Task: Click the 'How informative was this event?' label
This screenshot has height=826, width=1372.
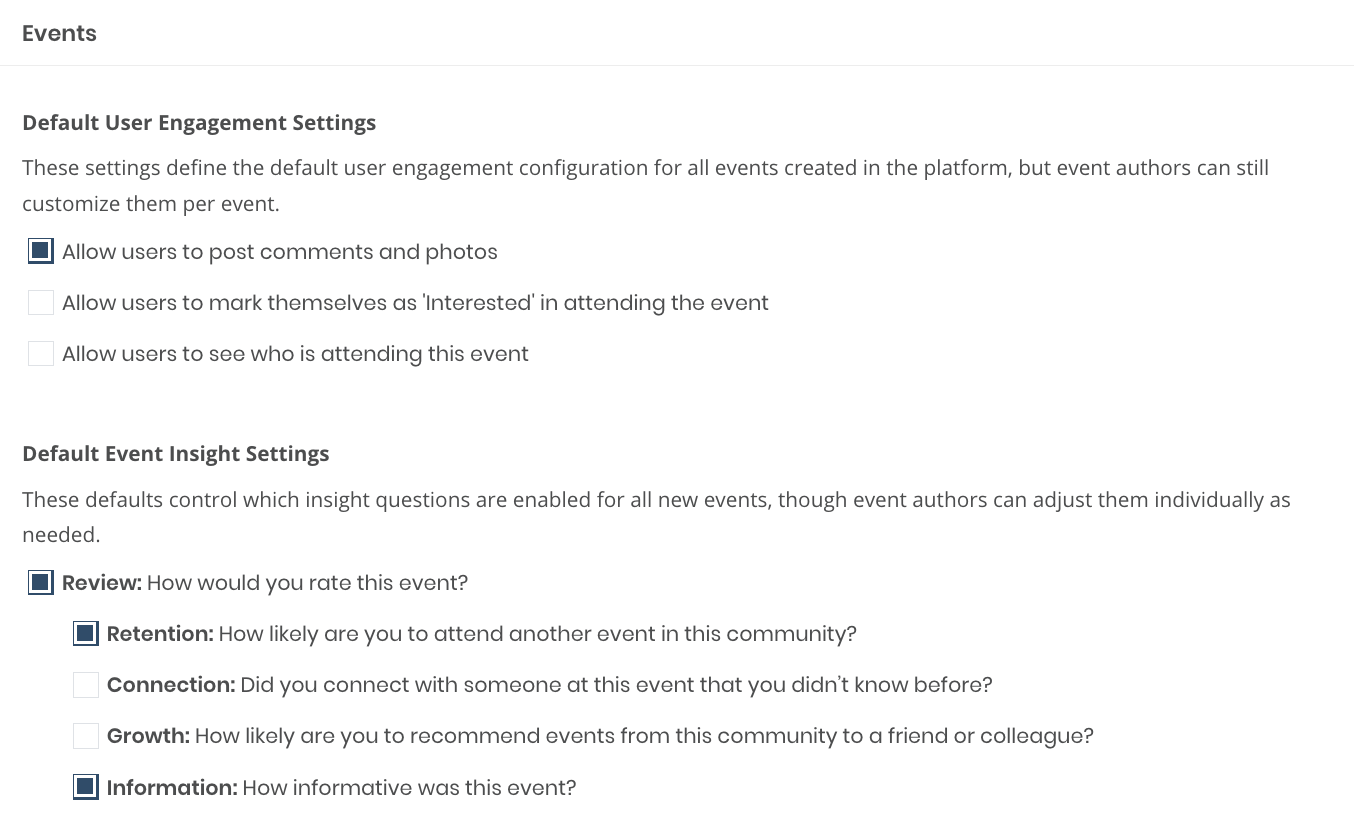Action: 409,788
